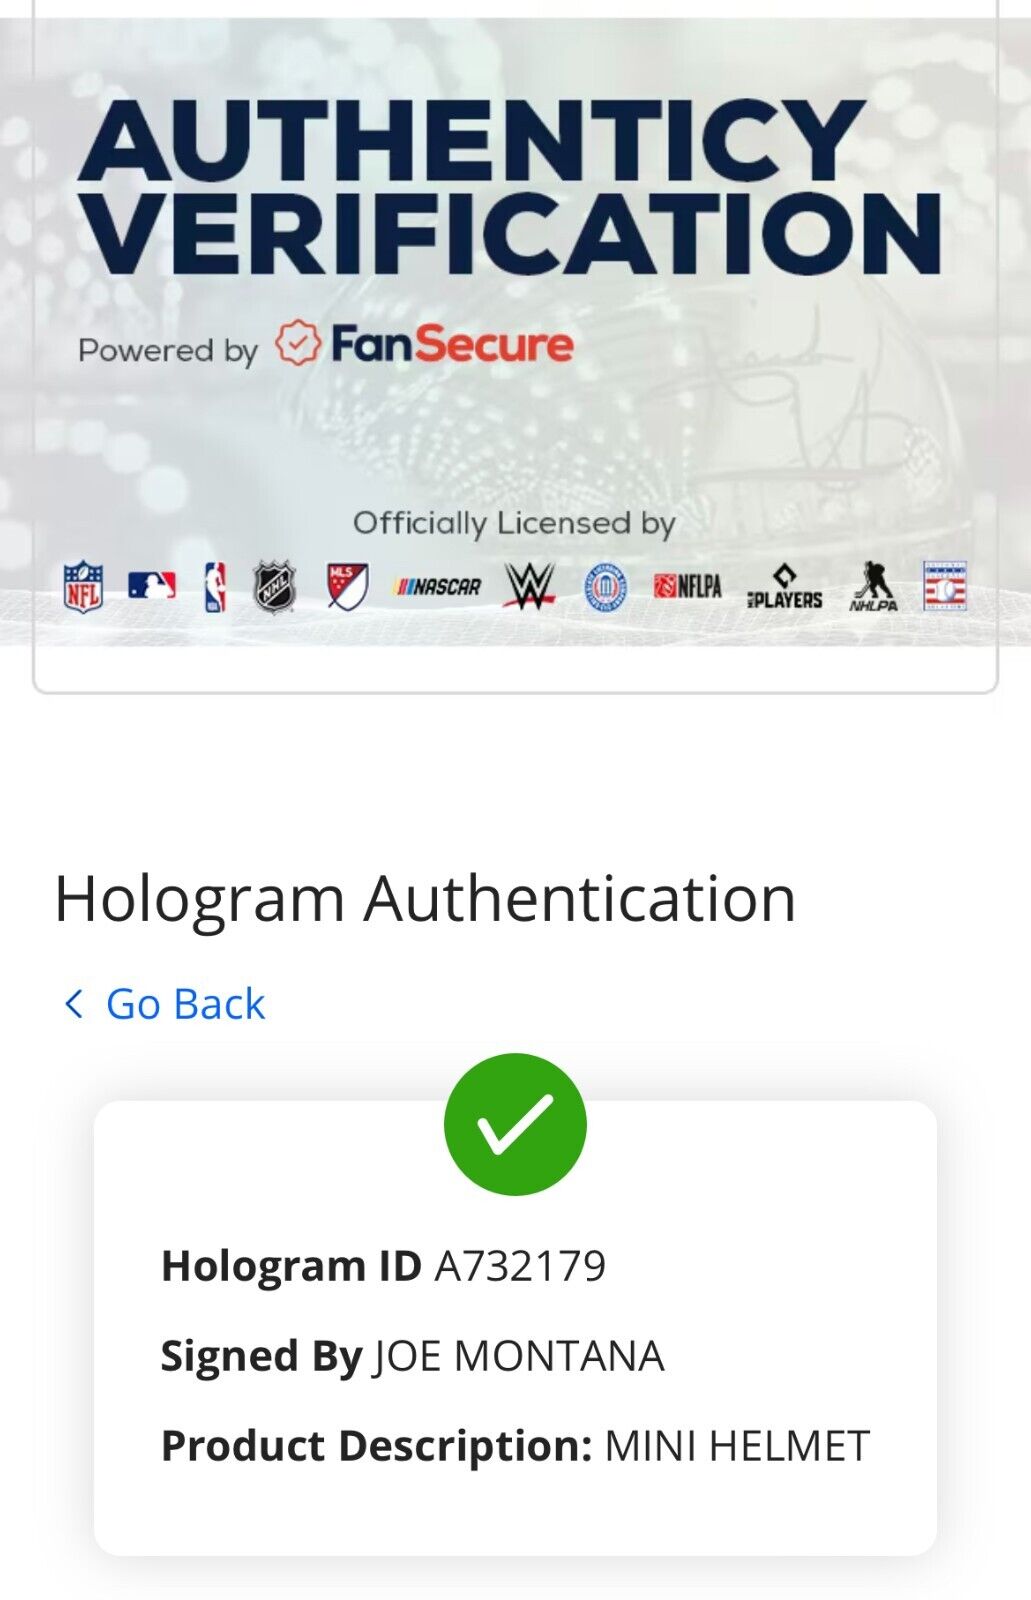Click the Signed By JOE MONTANA line
Screen dimensions: 1031x1600
pyautogui.click(x=413, y=1356)
